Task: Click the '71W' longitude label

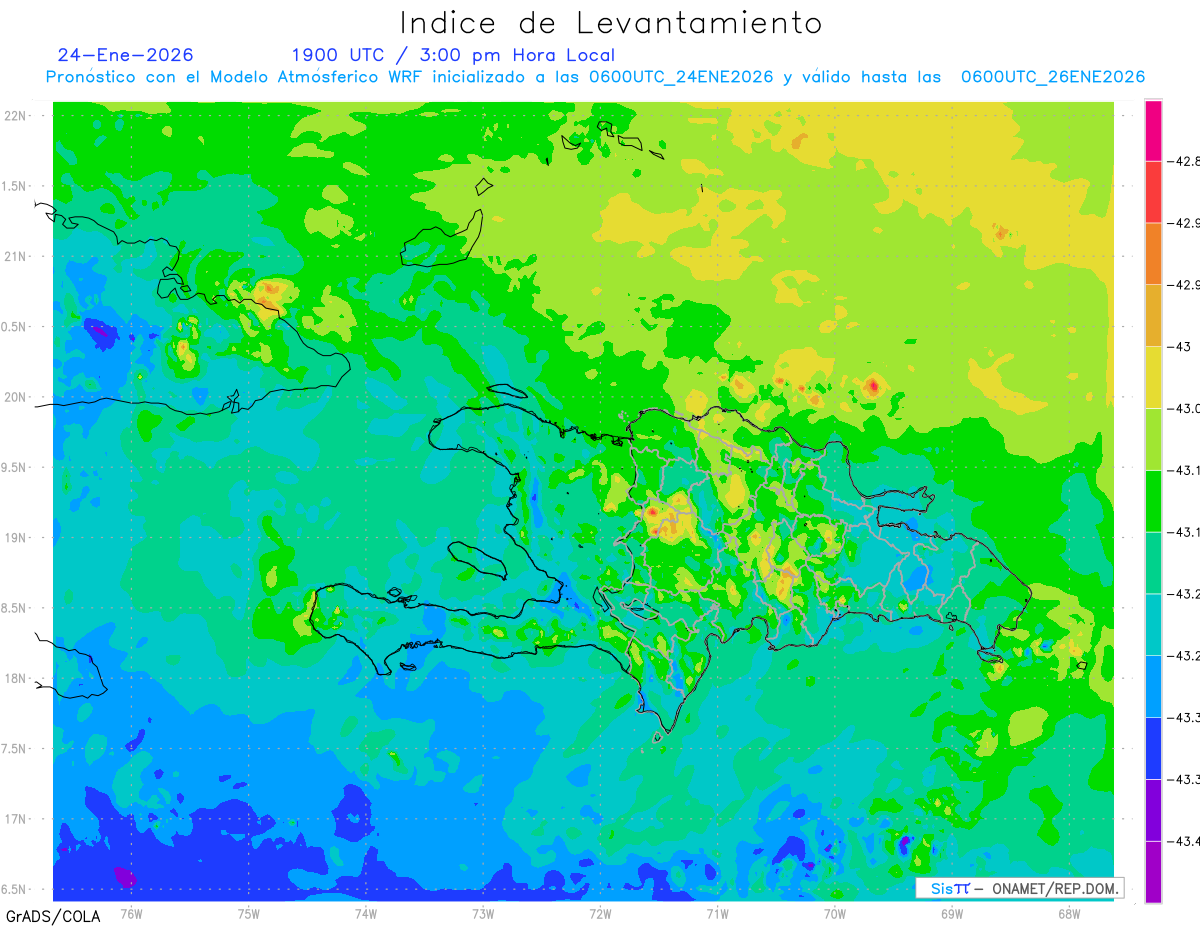Action: tap(717, 914)
